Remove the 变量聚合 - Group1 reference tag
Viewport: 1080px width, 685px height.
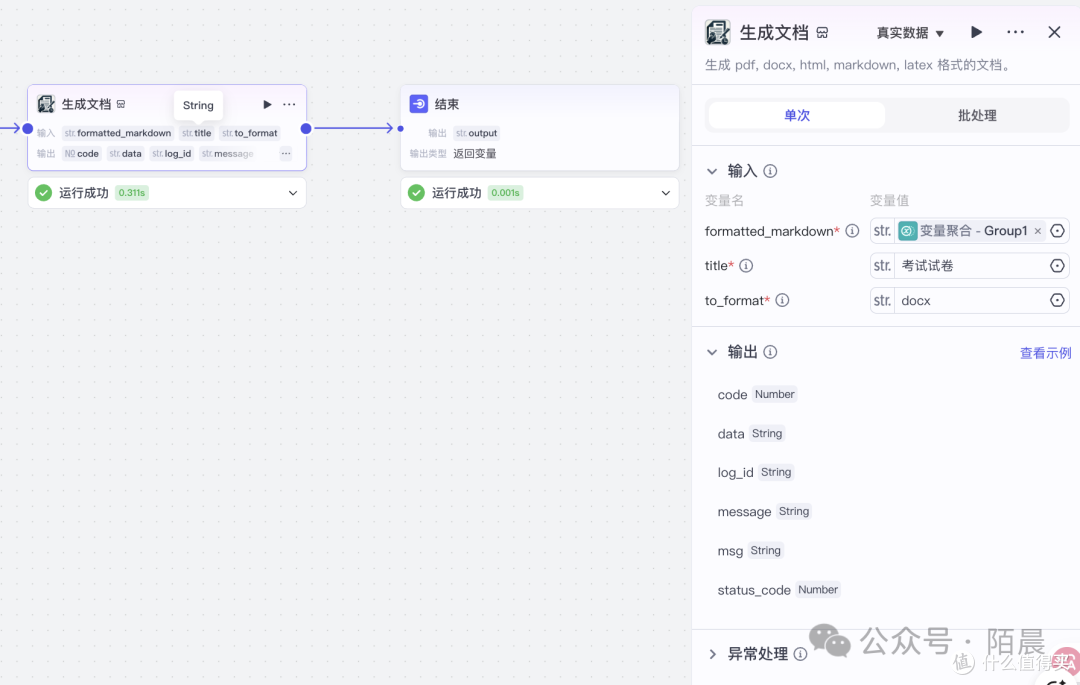tap(1037, 231)
